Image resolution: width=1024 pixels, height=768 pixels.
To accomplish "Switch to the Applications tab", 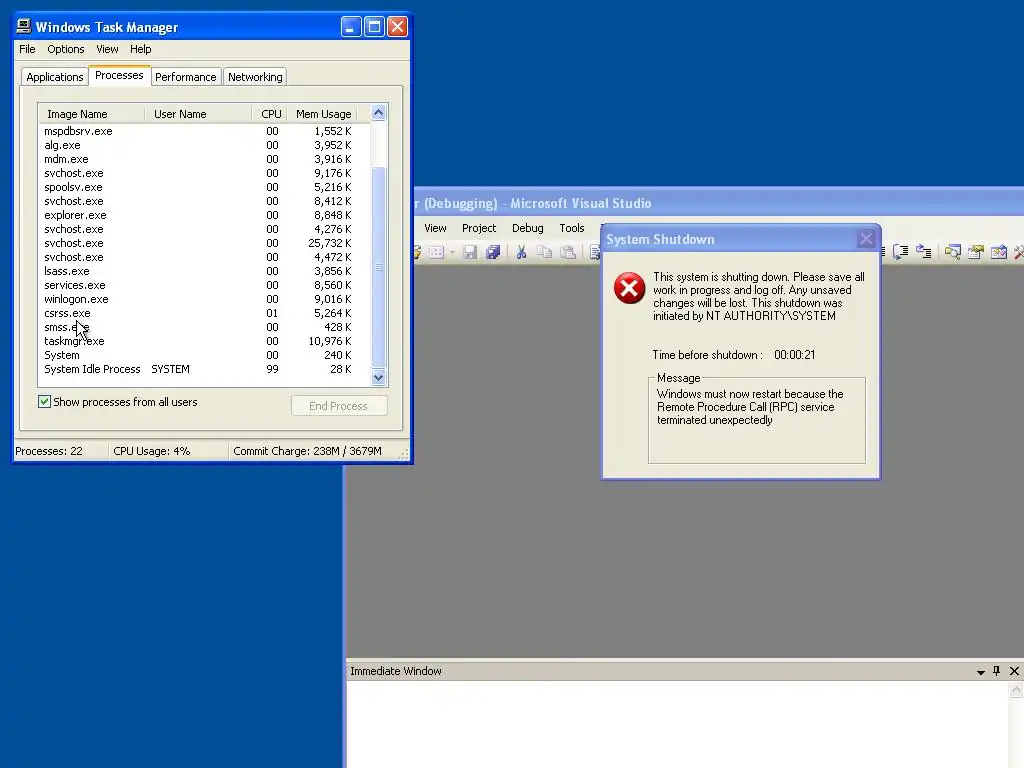I will 55,77.
